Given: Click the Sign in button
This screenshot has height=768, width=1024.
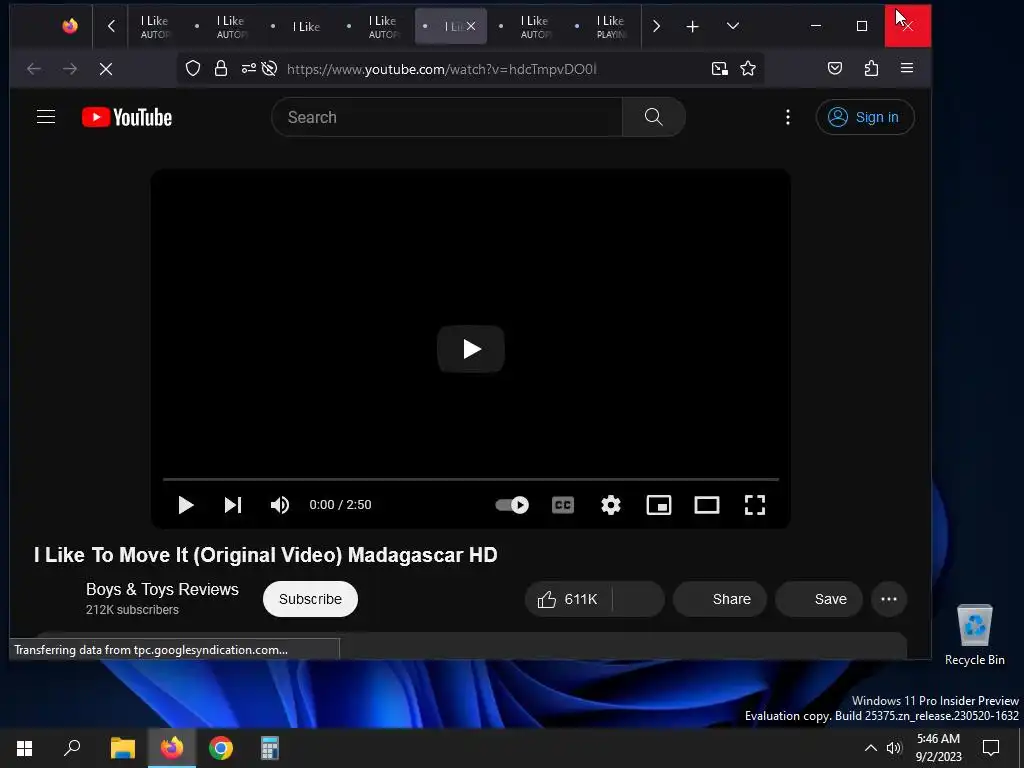Looking at the screenshot, I should tap(865, 117).
